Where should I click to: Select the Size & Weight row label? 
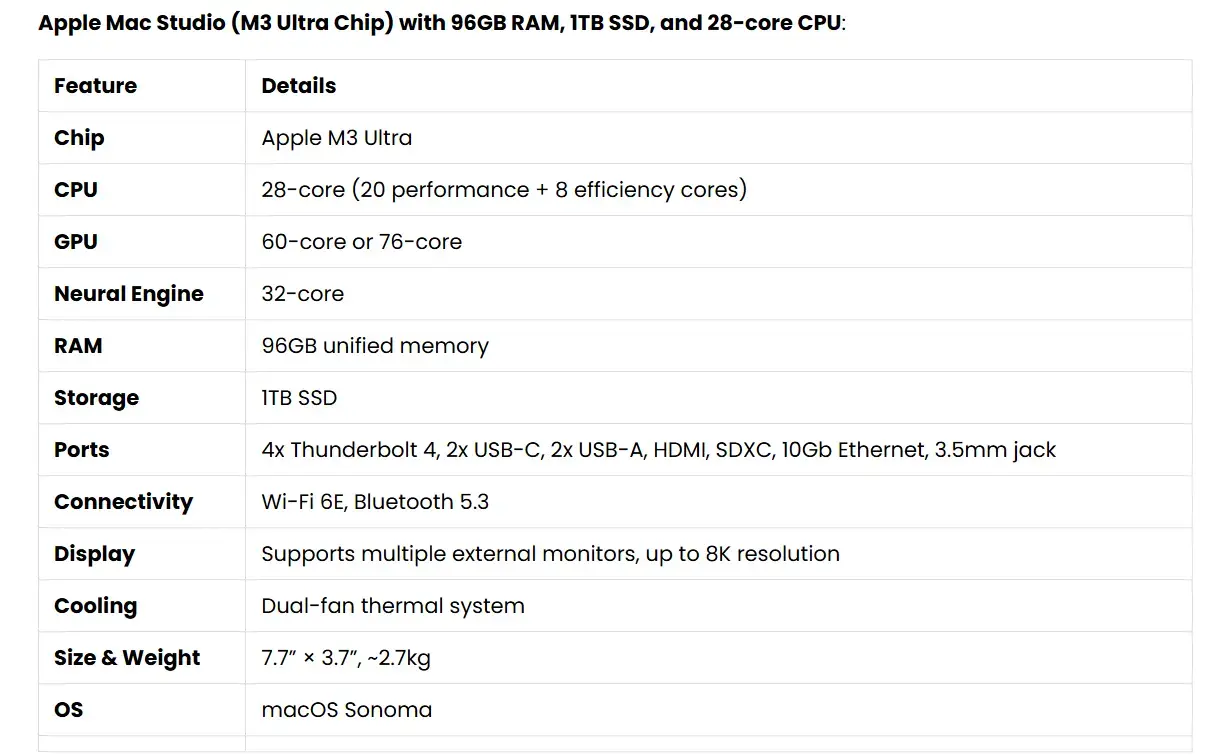127,658
